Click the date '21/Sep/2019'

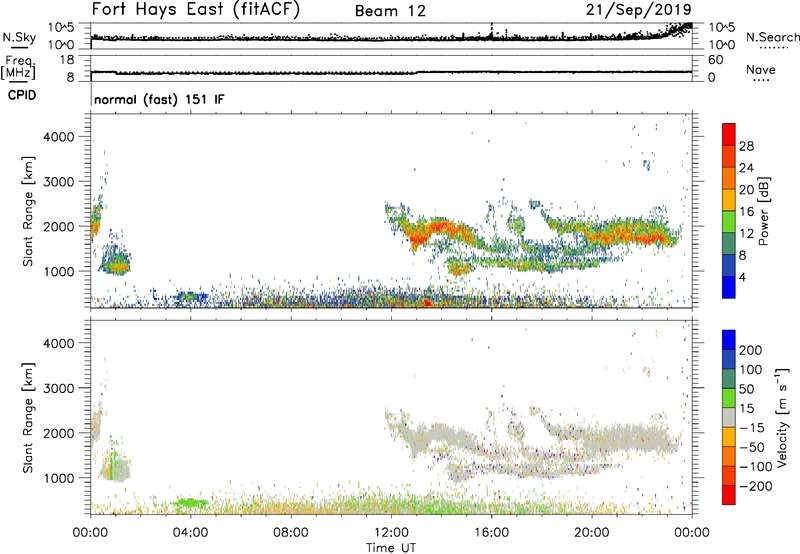click(x=639, y=9)
